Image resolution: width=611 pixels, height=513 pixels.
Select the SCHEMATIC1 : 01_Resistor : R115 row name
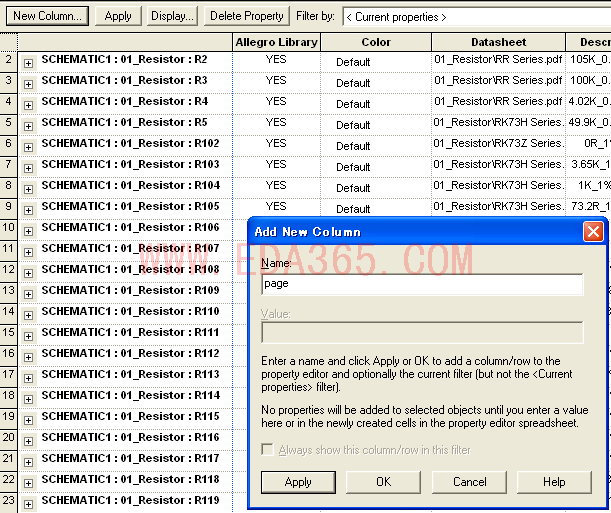click(x=130, y=416)
